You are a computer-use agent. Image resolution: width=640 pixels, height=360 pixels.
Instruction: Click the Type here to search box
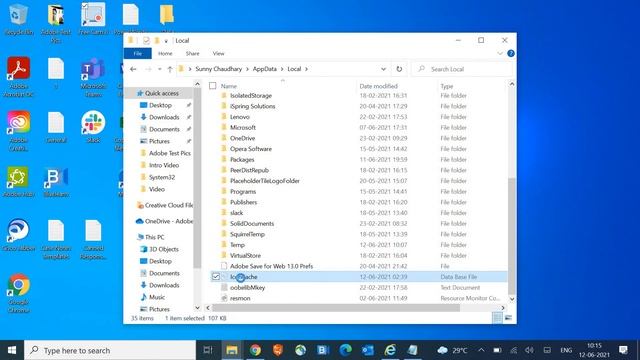click(x=110, y=350)
